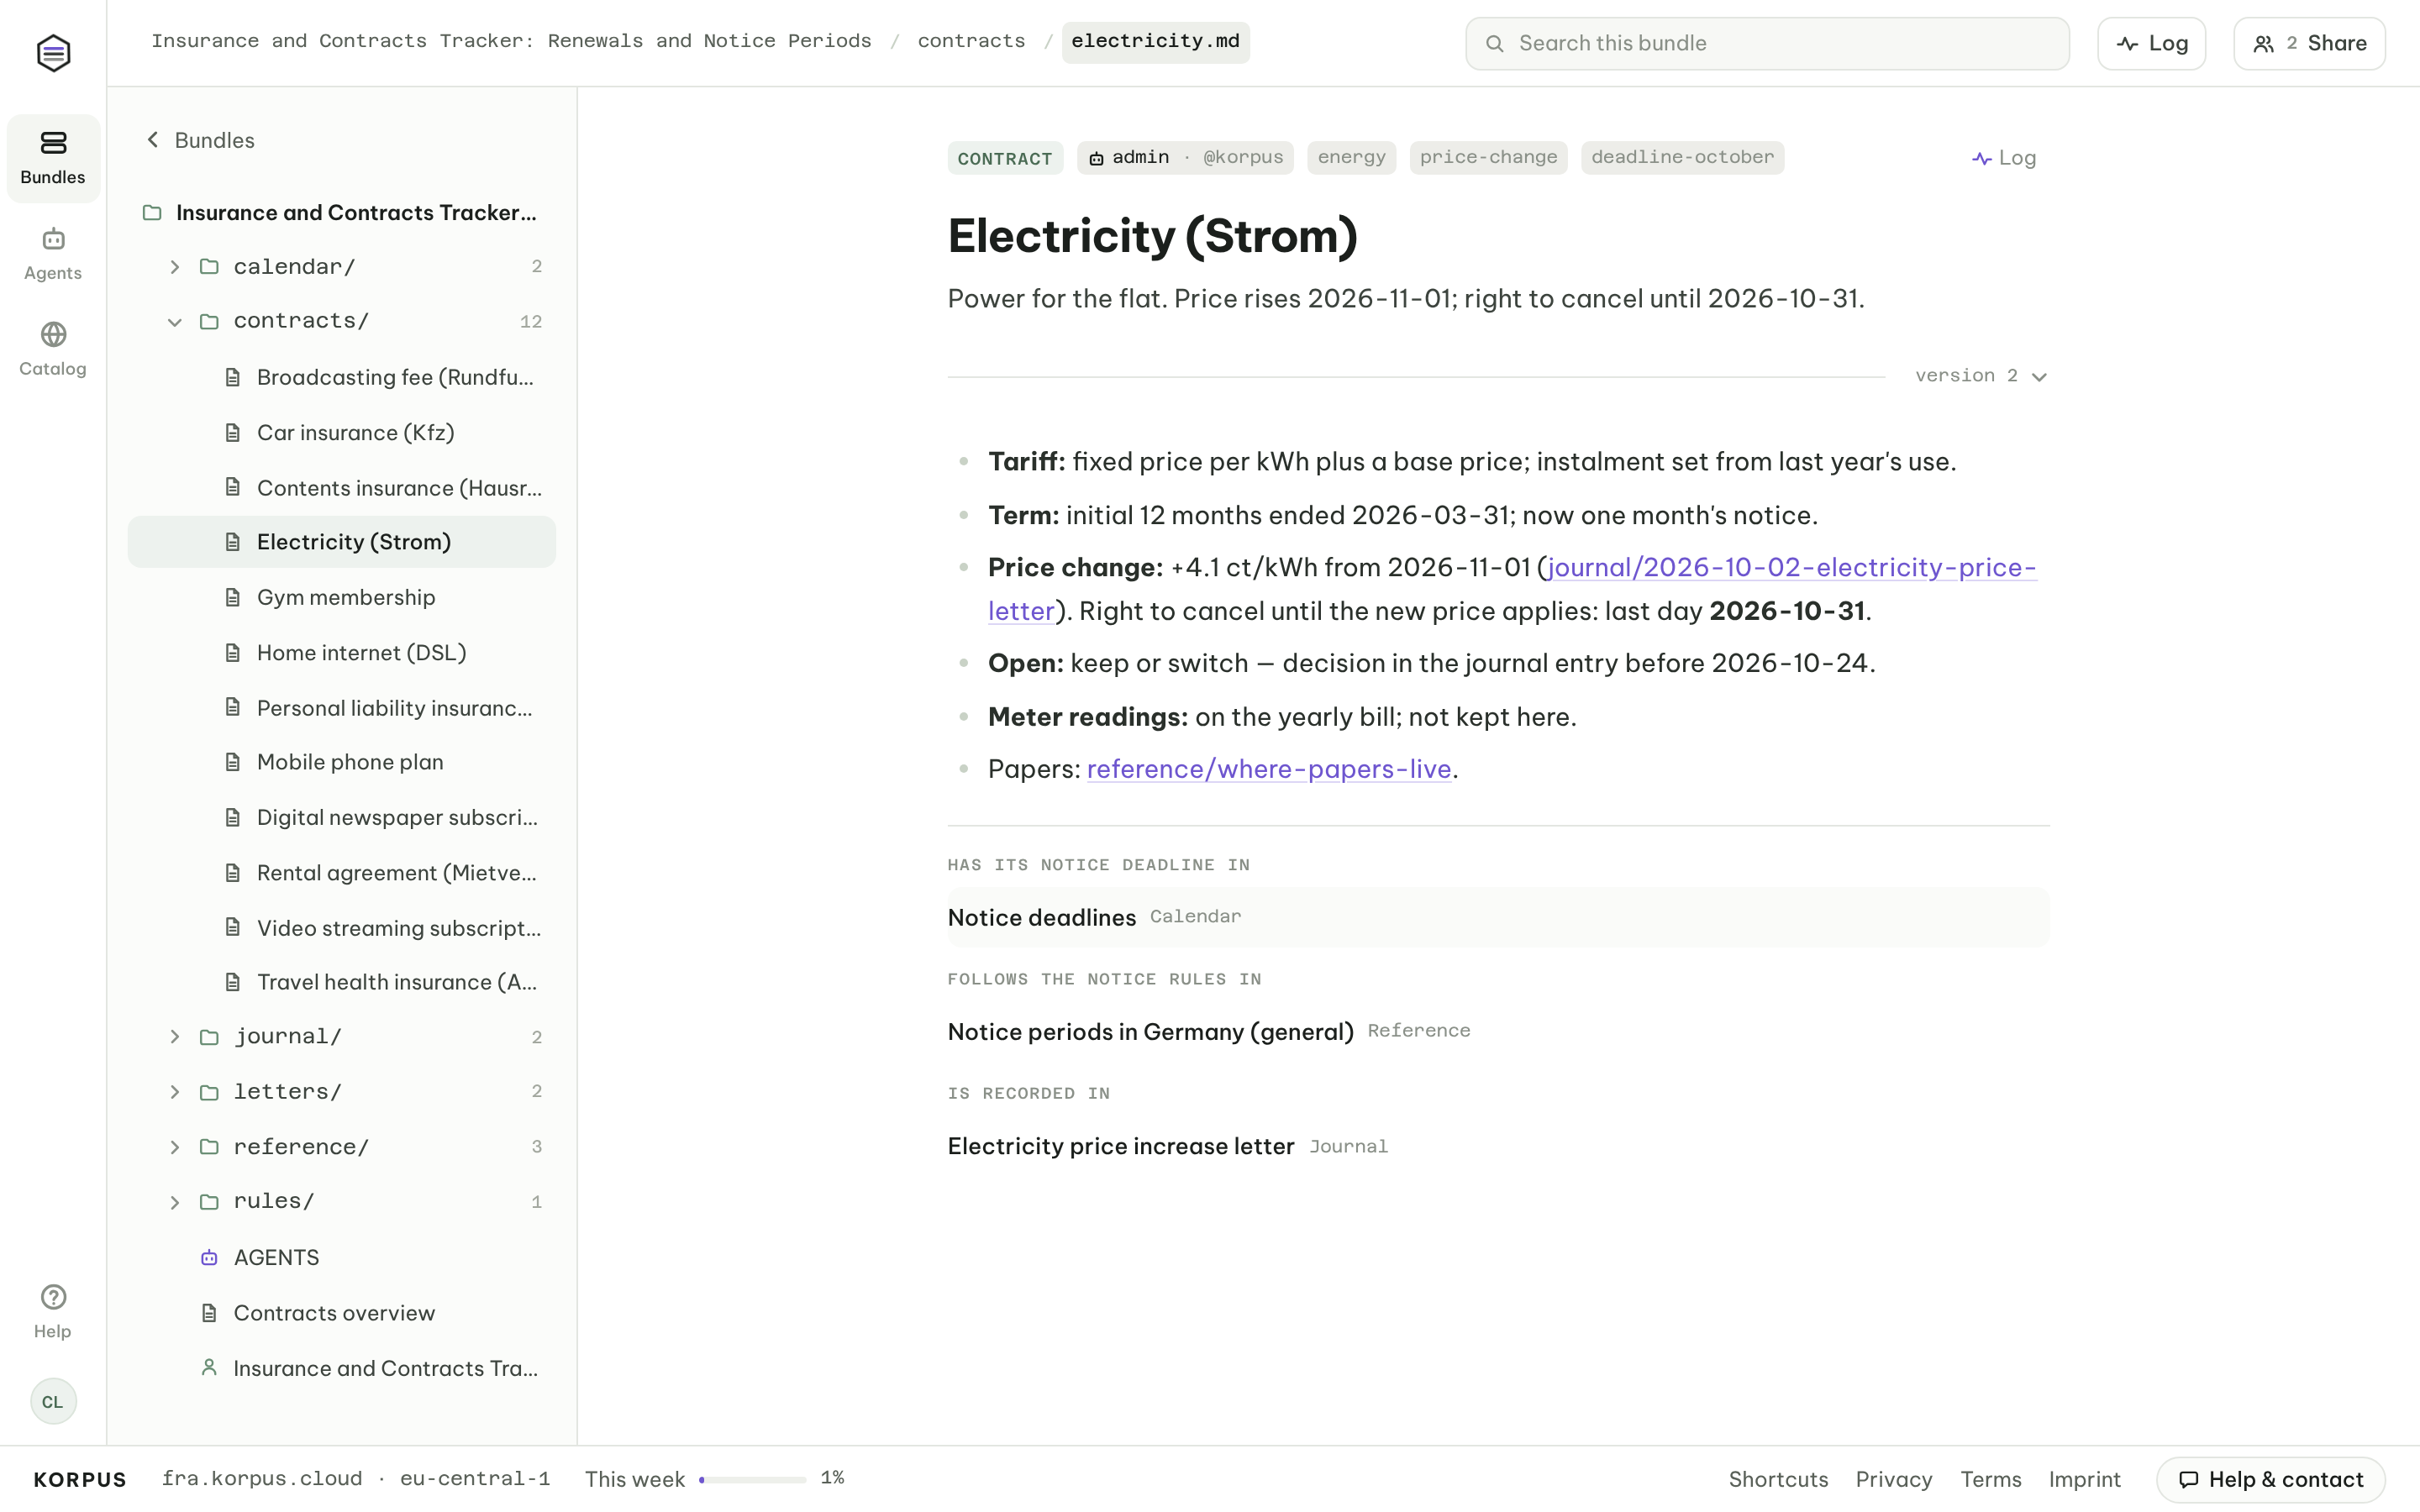Click the search magnifier icon

[1494, 43]
